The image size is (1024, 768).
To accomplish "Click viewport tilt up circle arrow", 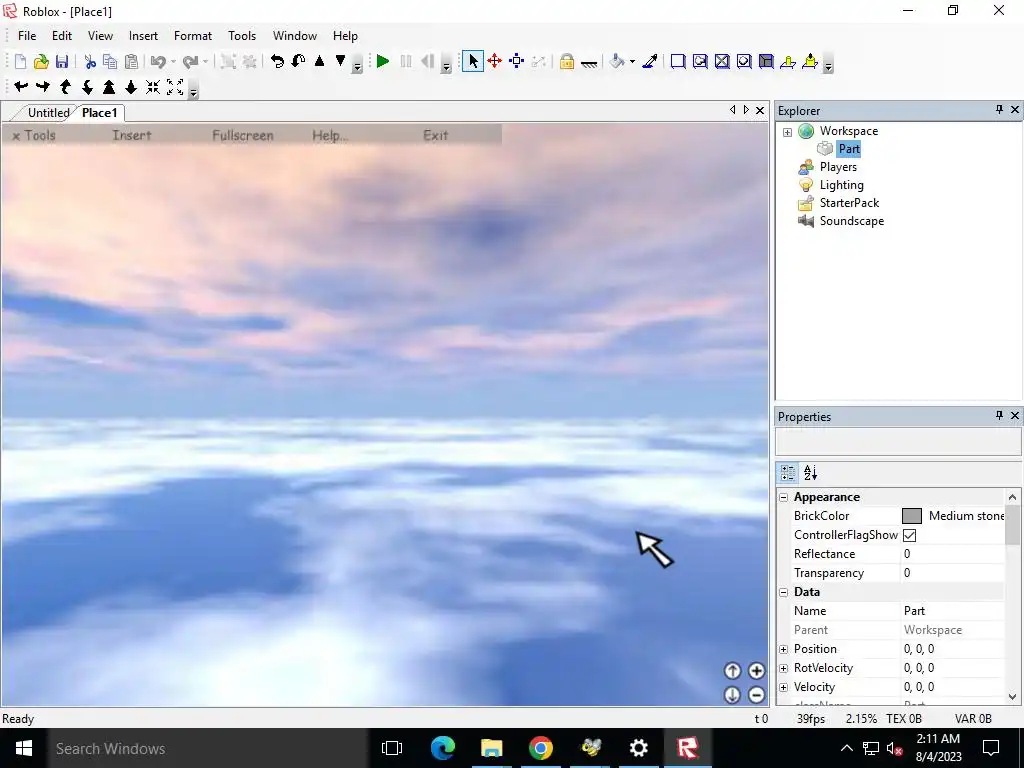I will pyautogui.click(x=732, y=671).
